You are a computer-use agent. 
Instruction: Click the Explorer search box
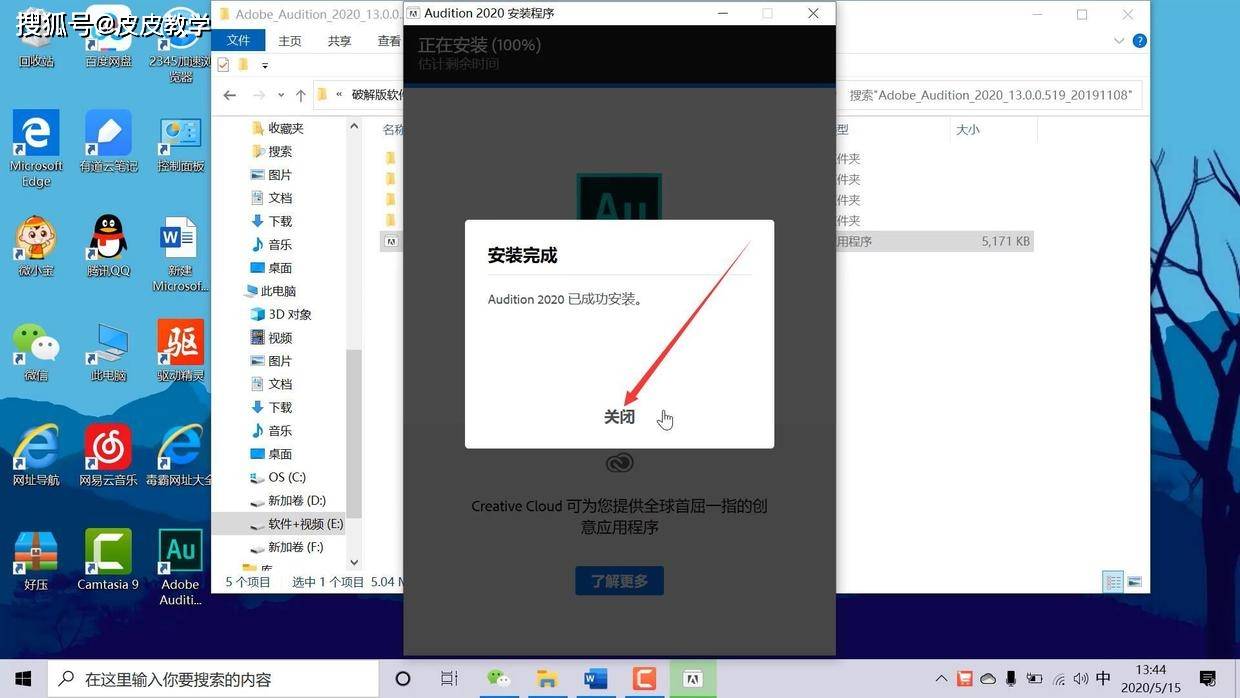click(989, 95)
